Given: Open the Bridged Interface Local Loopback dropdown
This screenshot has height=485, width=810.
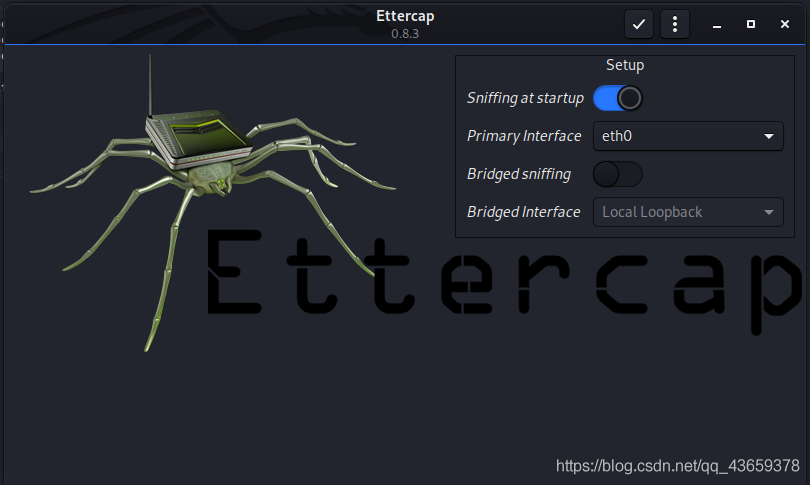Looking at the screenshot, I should (x=688, y=212).
